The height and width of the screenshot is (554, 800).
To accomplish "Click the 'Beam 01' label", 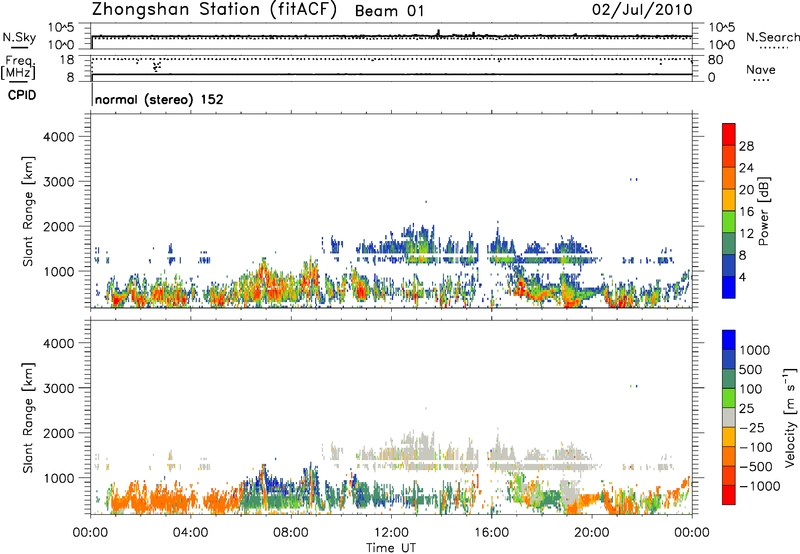I will pyautogui.click(x=389, y=11).
